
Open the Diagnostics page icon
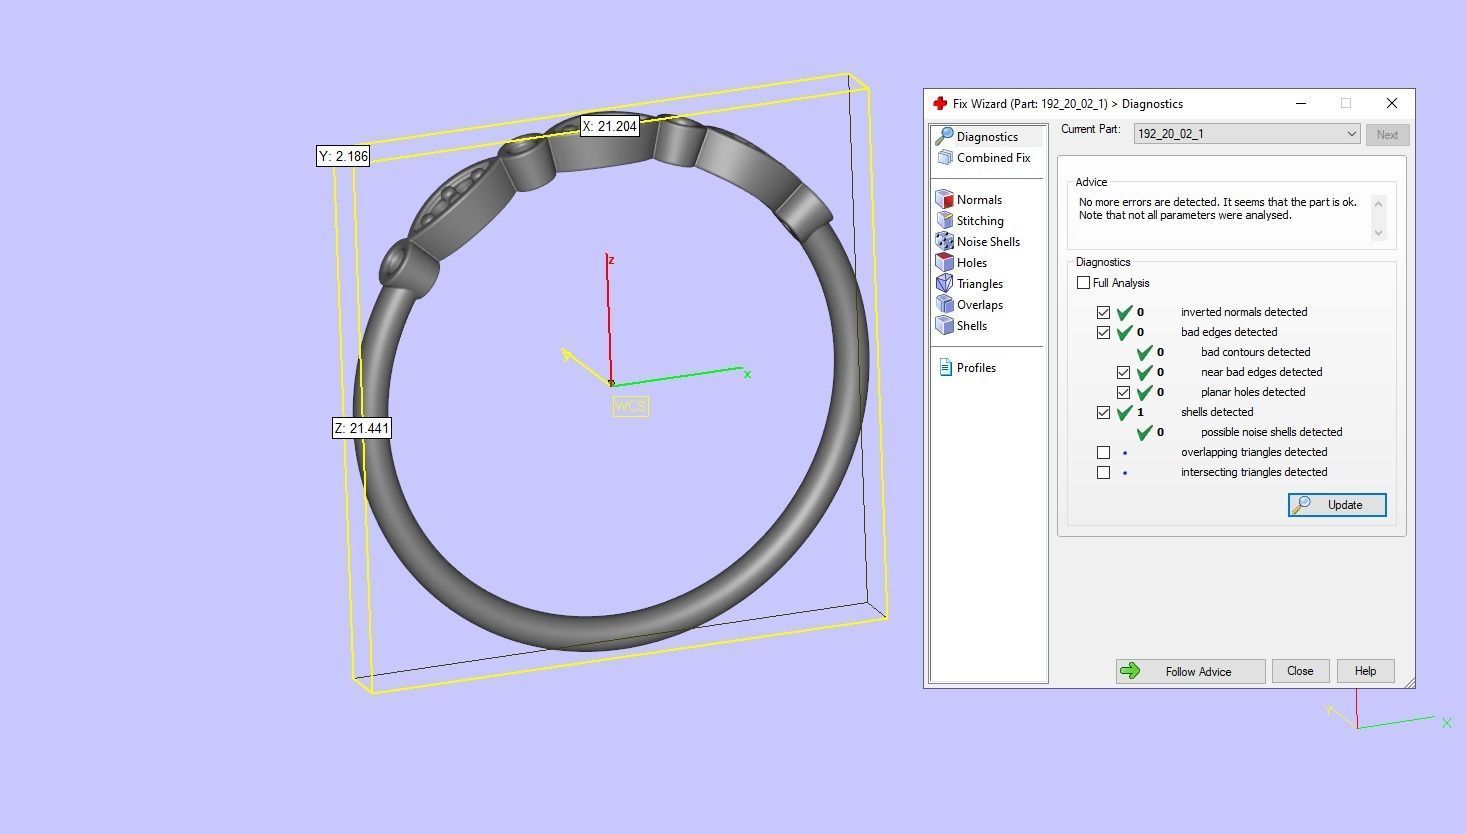pos(944,136)
